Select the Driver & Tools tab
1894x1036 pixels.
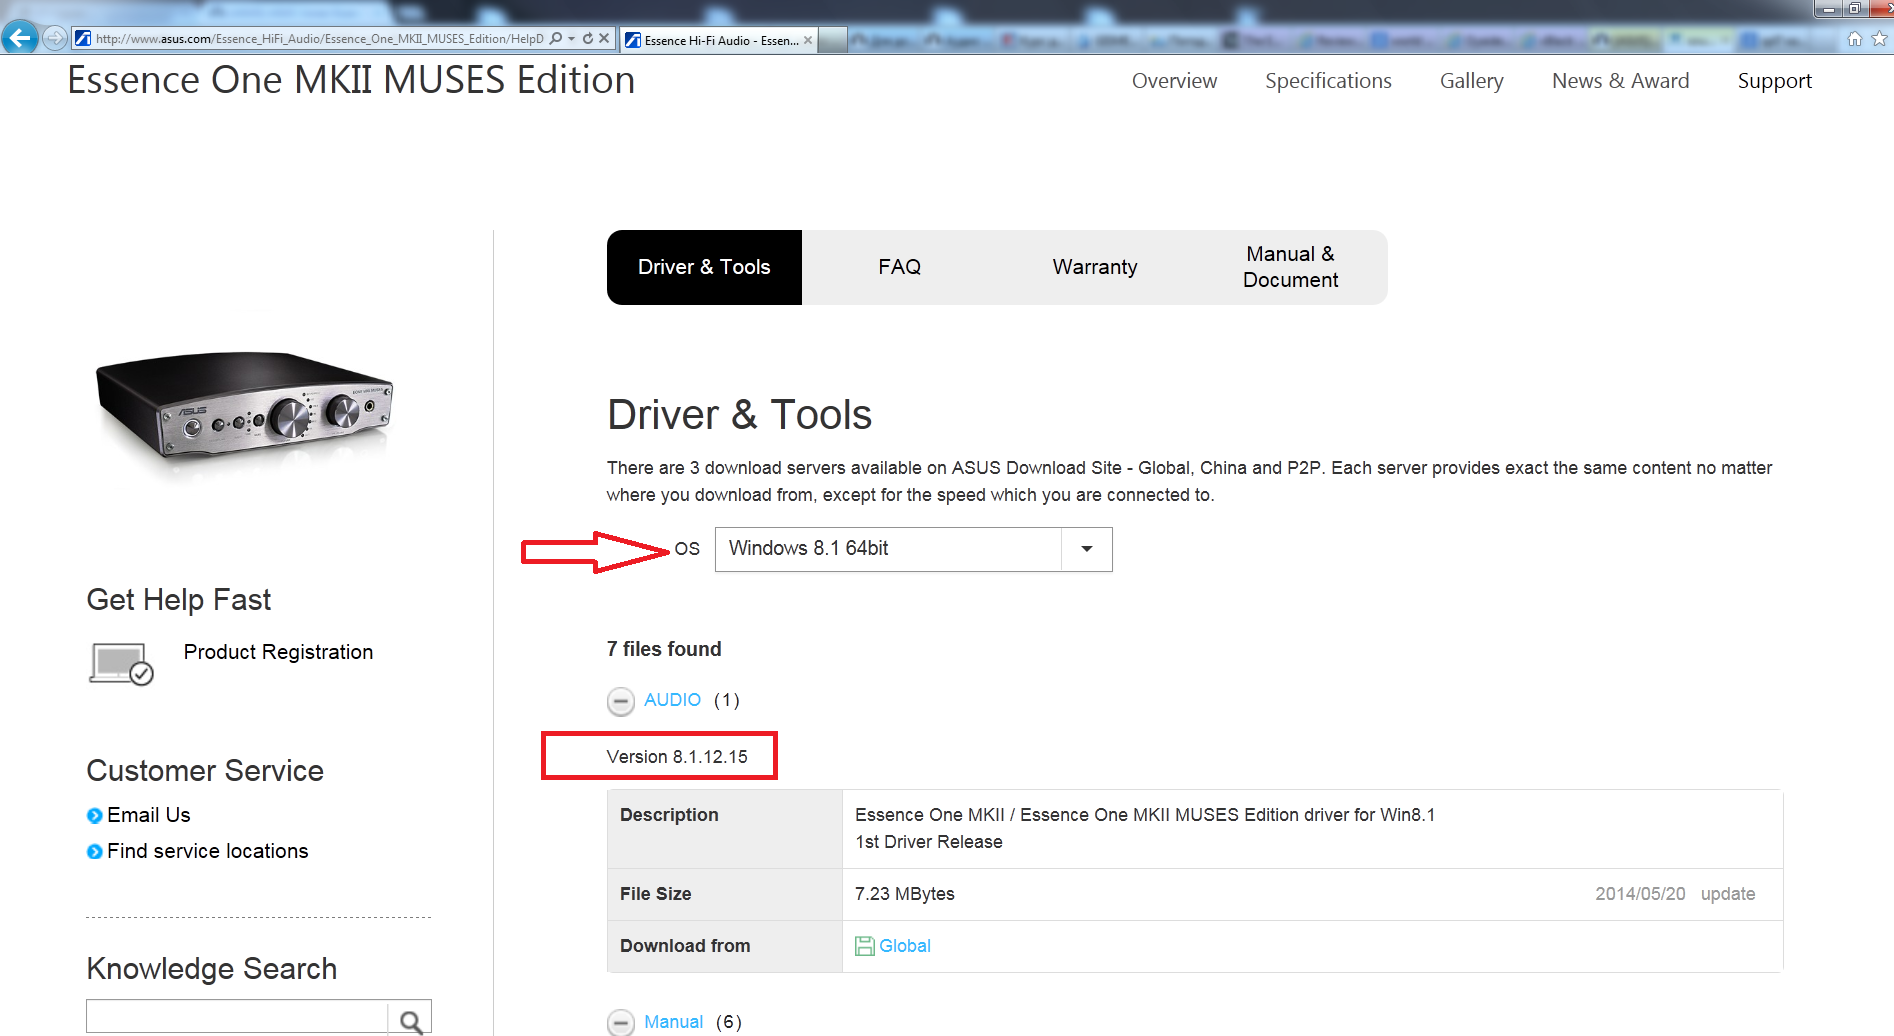point(704,267)
